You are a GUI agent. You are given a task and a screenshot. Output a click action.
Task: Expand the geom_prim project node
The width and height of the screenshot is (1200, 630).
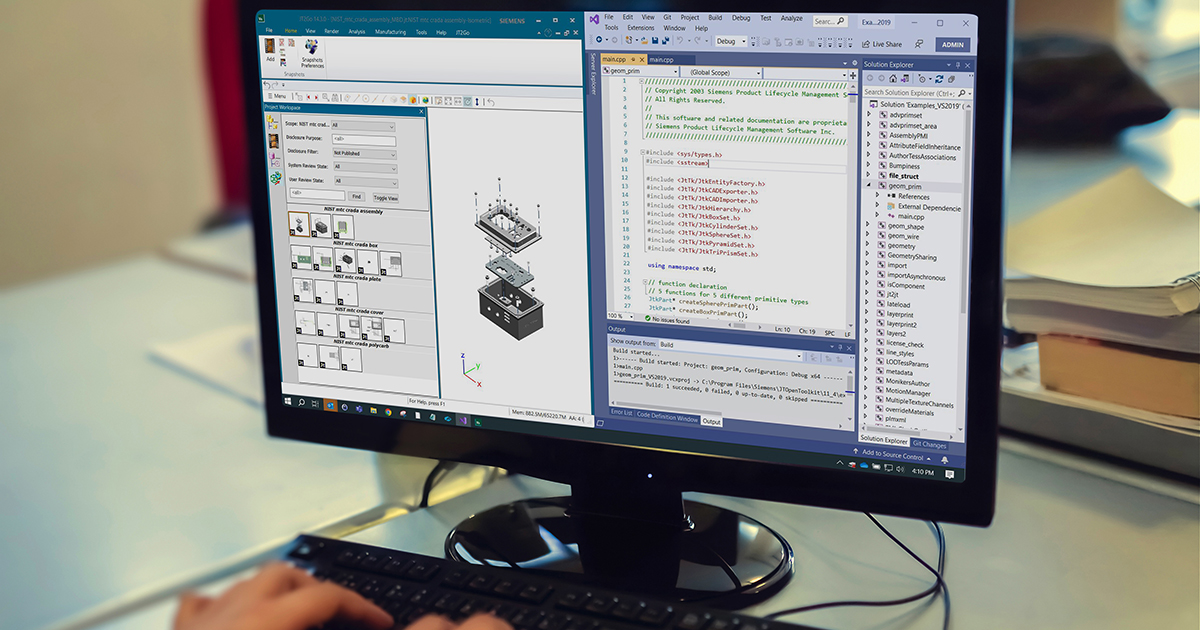[x=868, y=186]
